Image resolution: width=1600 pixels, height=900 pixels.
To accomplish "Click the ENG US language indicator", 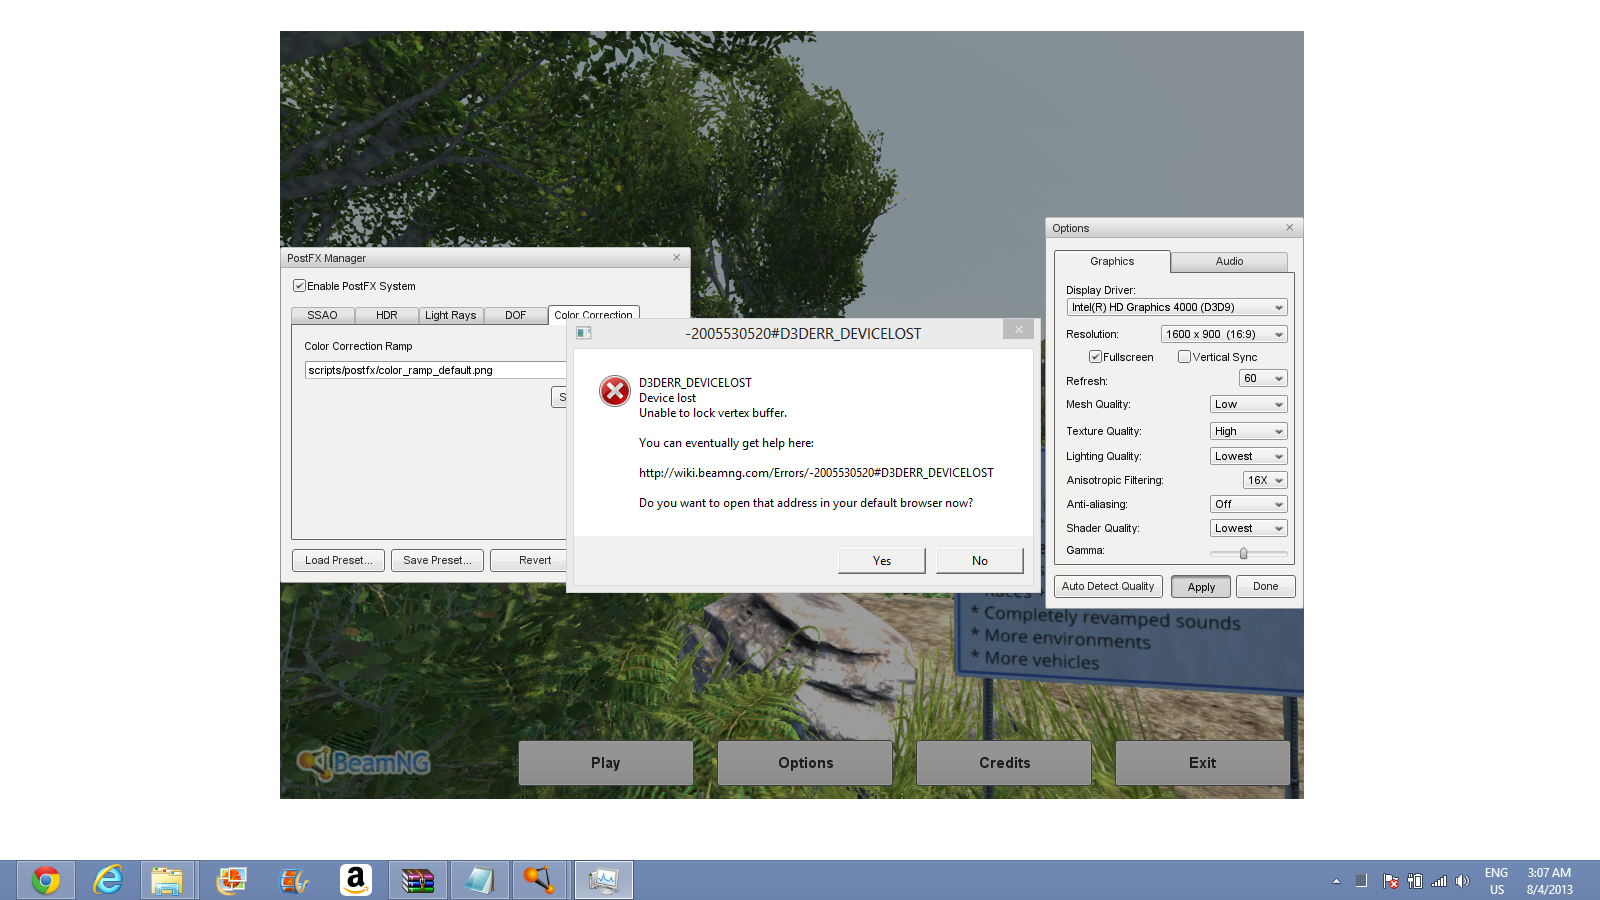I will click(1497, 881).
